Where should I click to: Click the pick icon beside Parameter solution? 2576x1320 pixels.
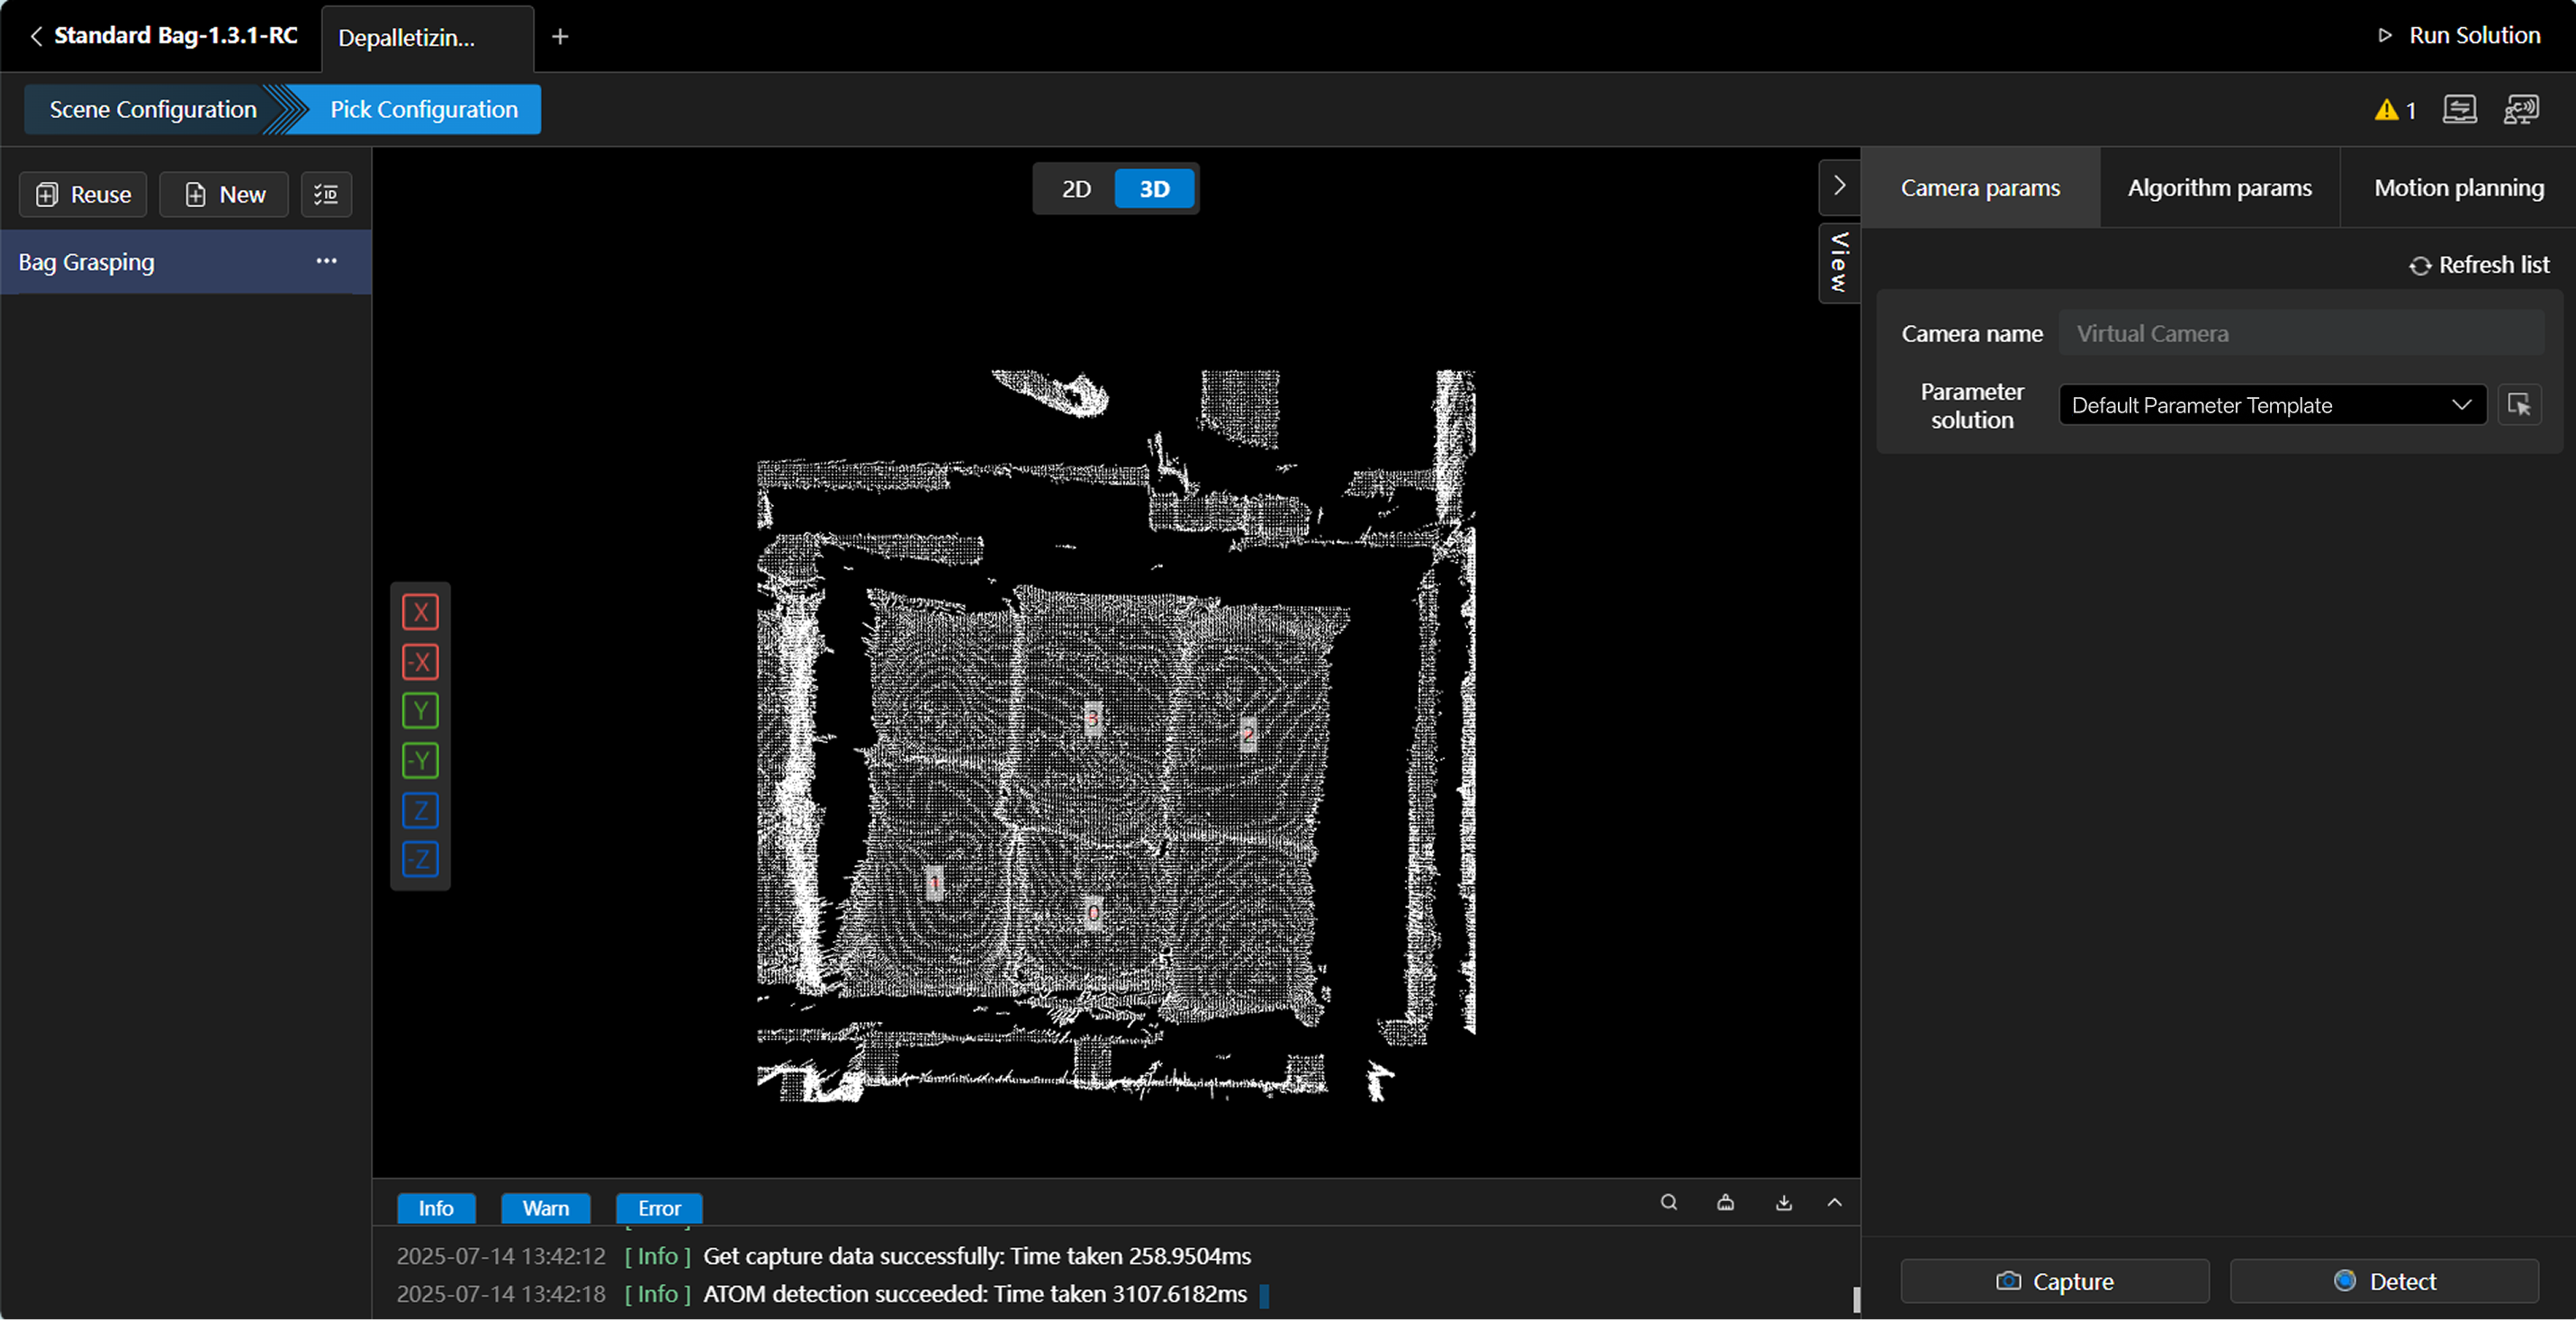click(2518, 405)
